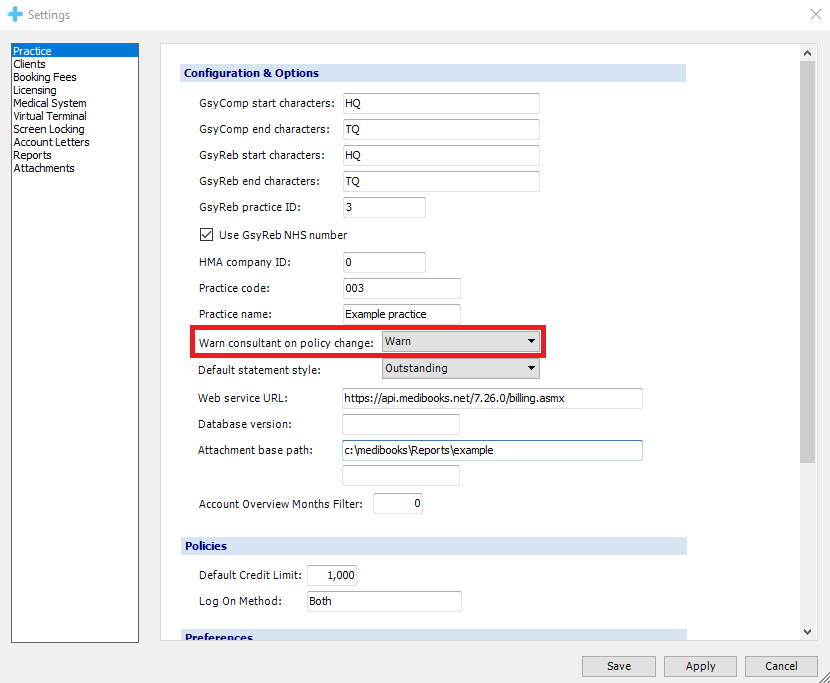The image size is (830, 683).
Task: Focus the Practice name text field
Action: pos(400,314)
